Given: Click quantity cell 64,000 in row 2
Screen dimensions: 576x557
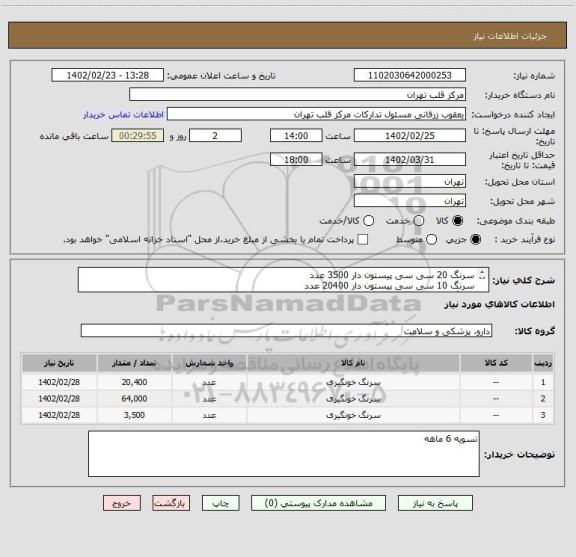Looking at the screenshot, I should point(134,399).
